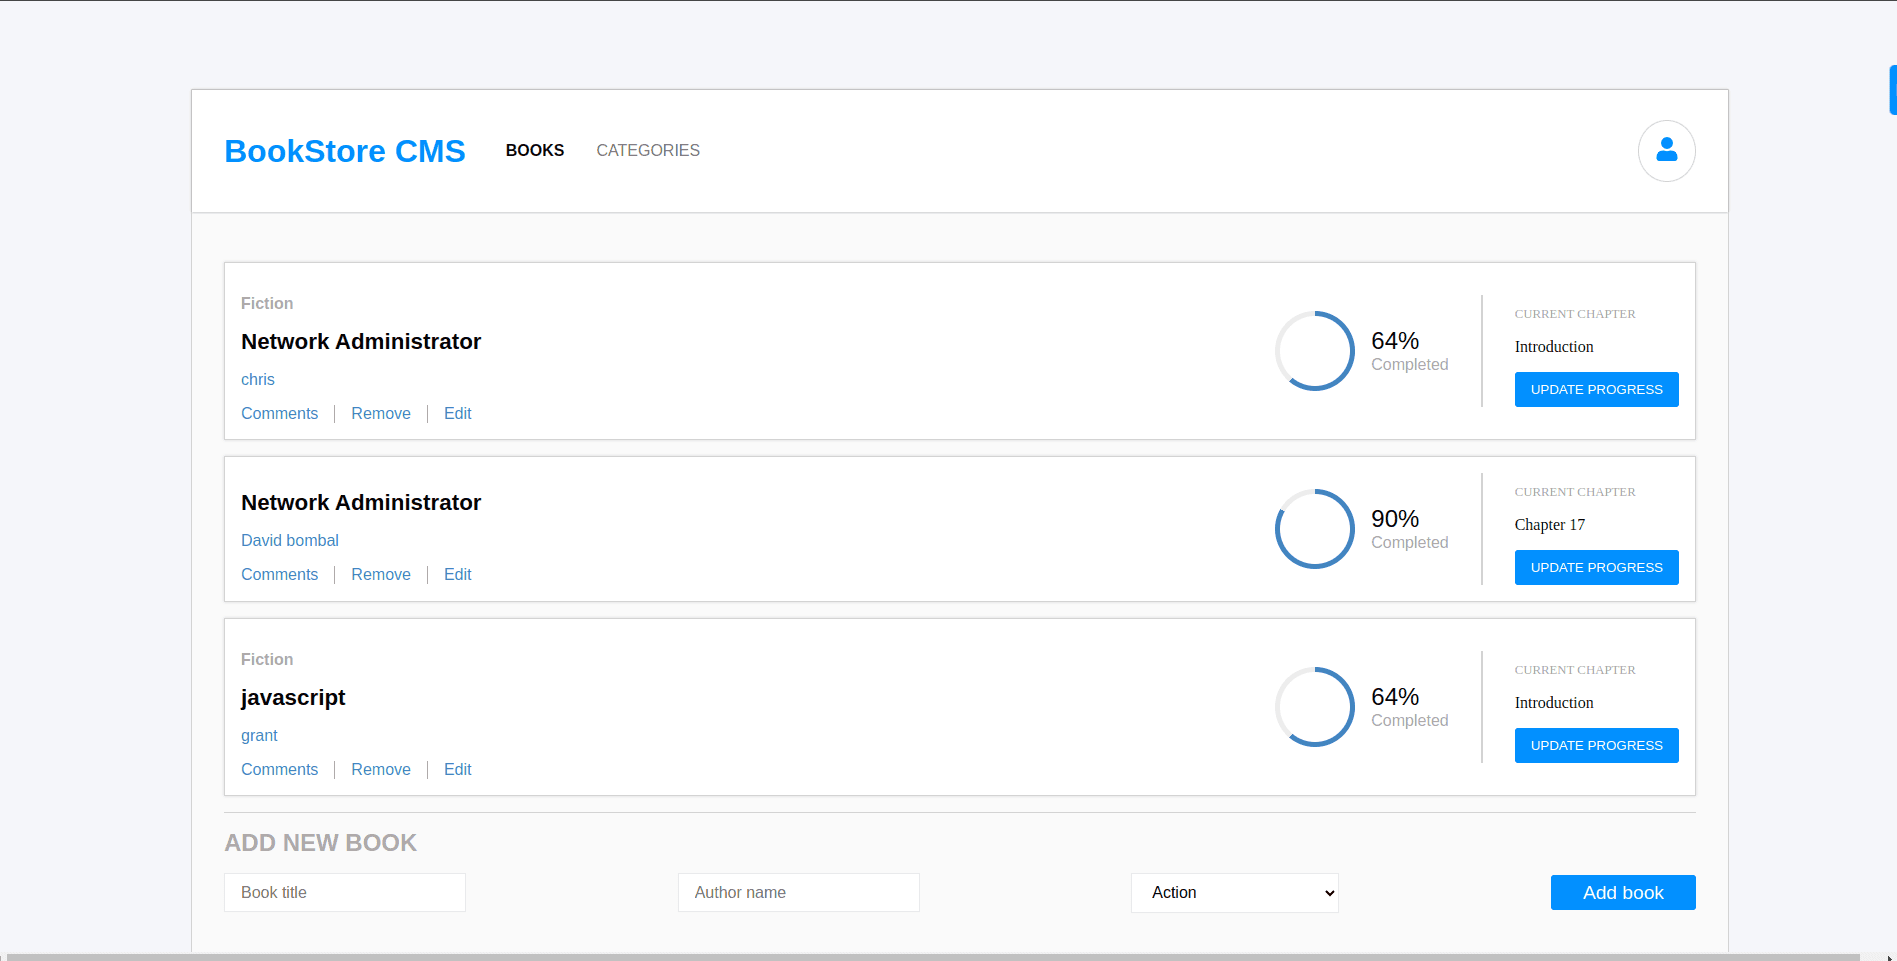Click the user profile icon

pyautogui.click(x=1666, y=151)
